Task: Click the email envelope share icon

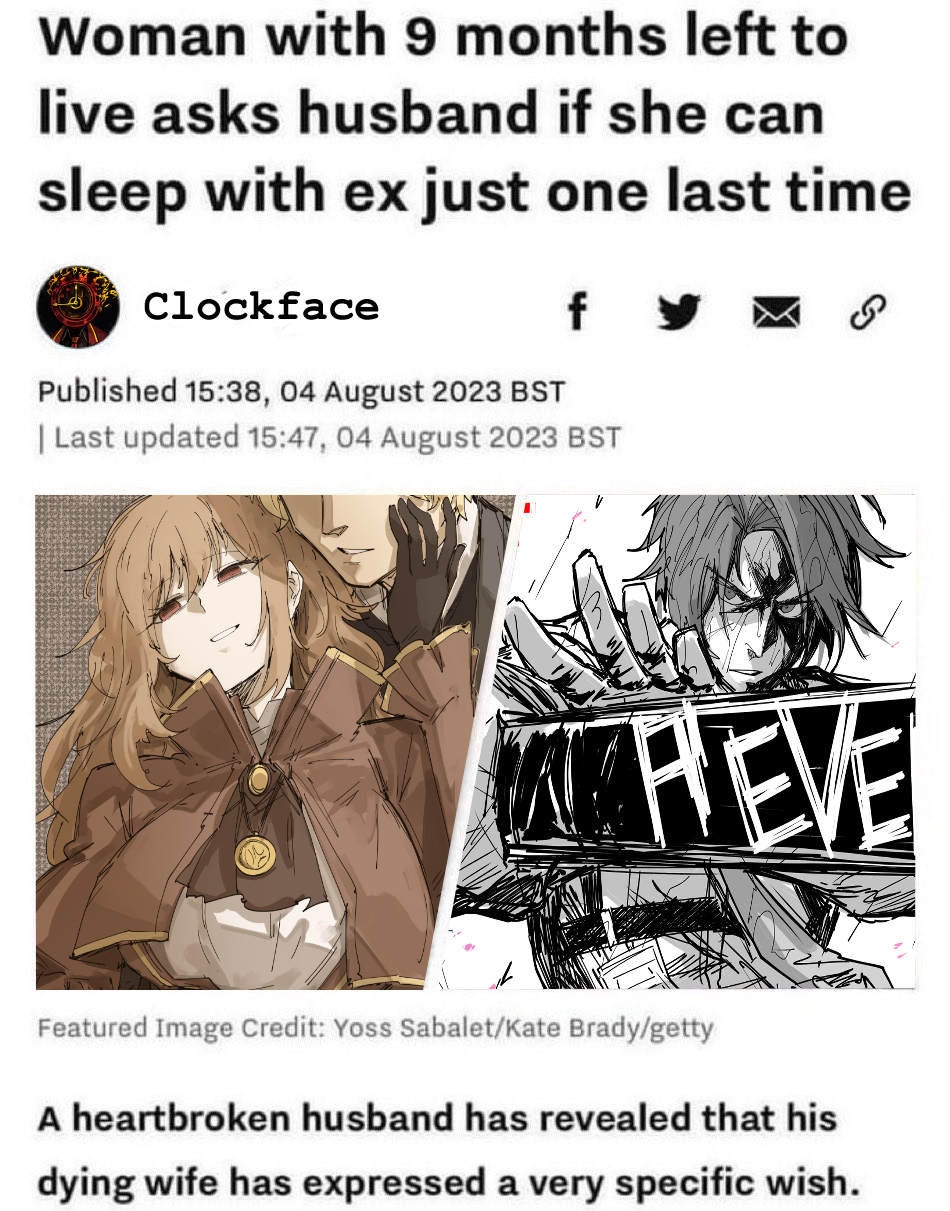Action: tap(776, 315)
